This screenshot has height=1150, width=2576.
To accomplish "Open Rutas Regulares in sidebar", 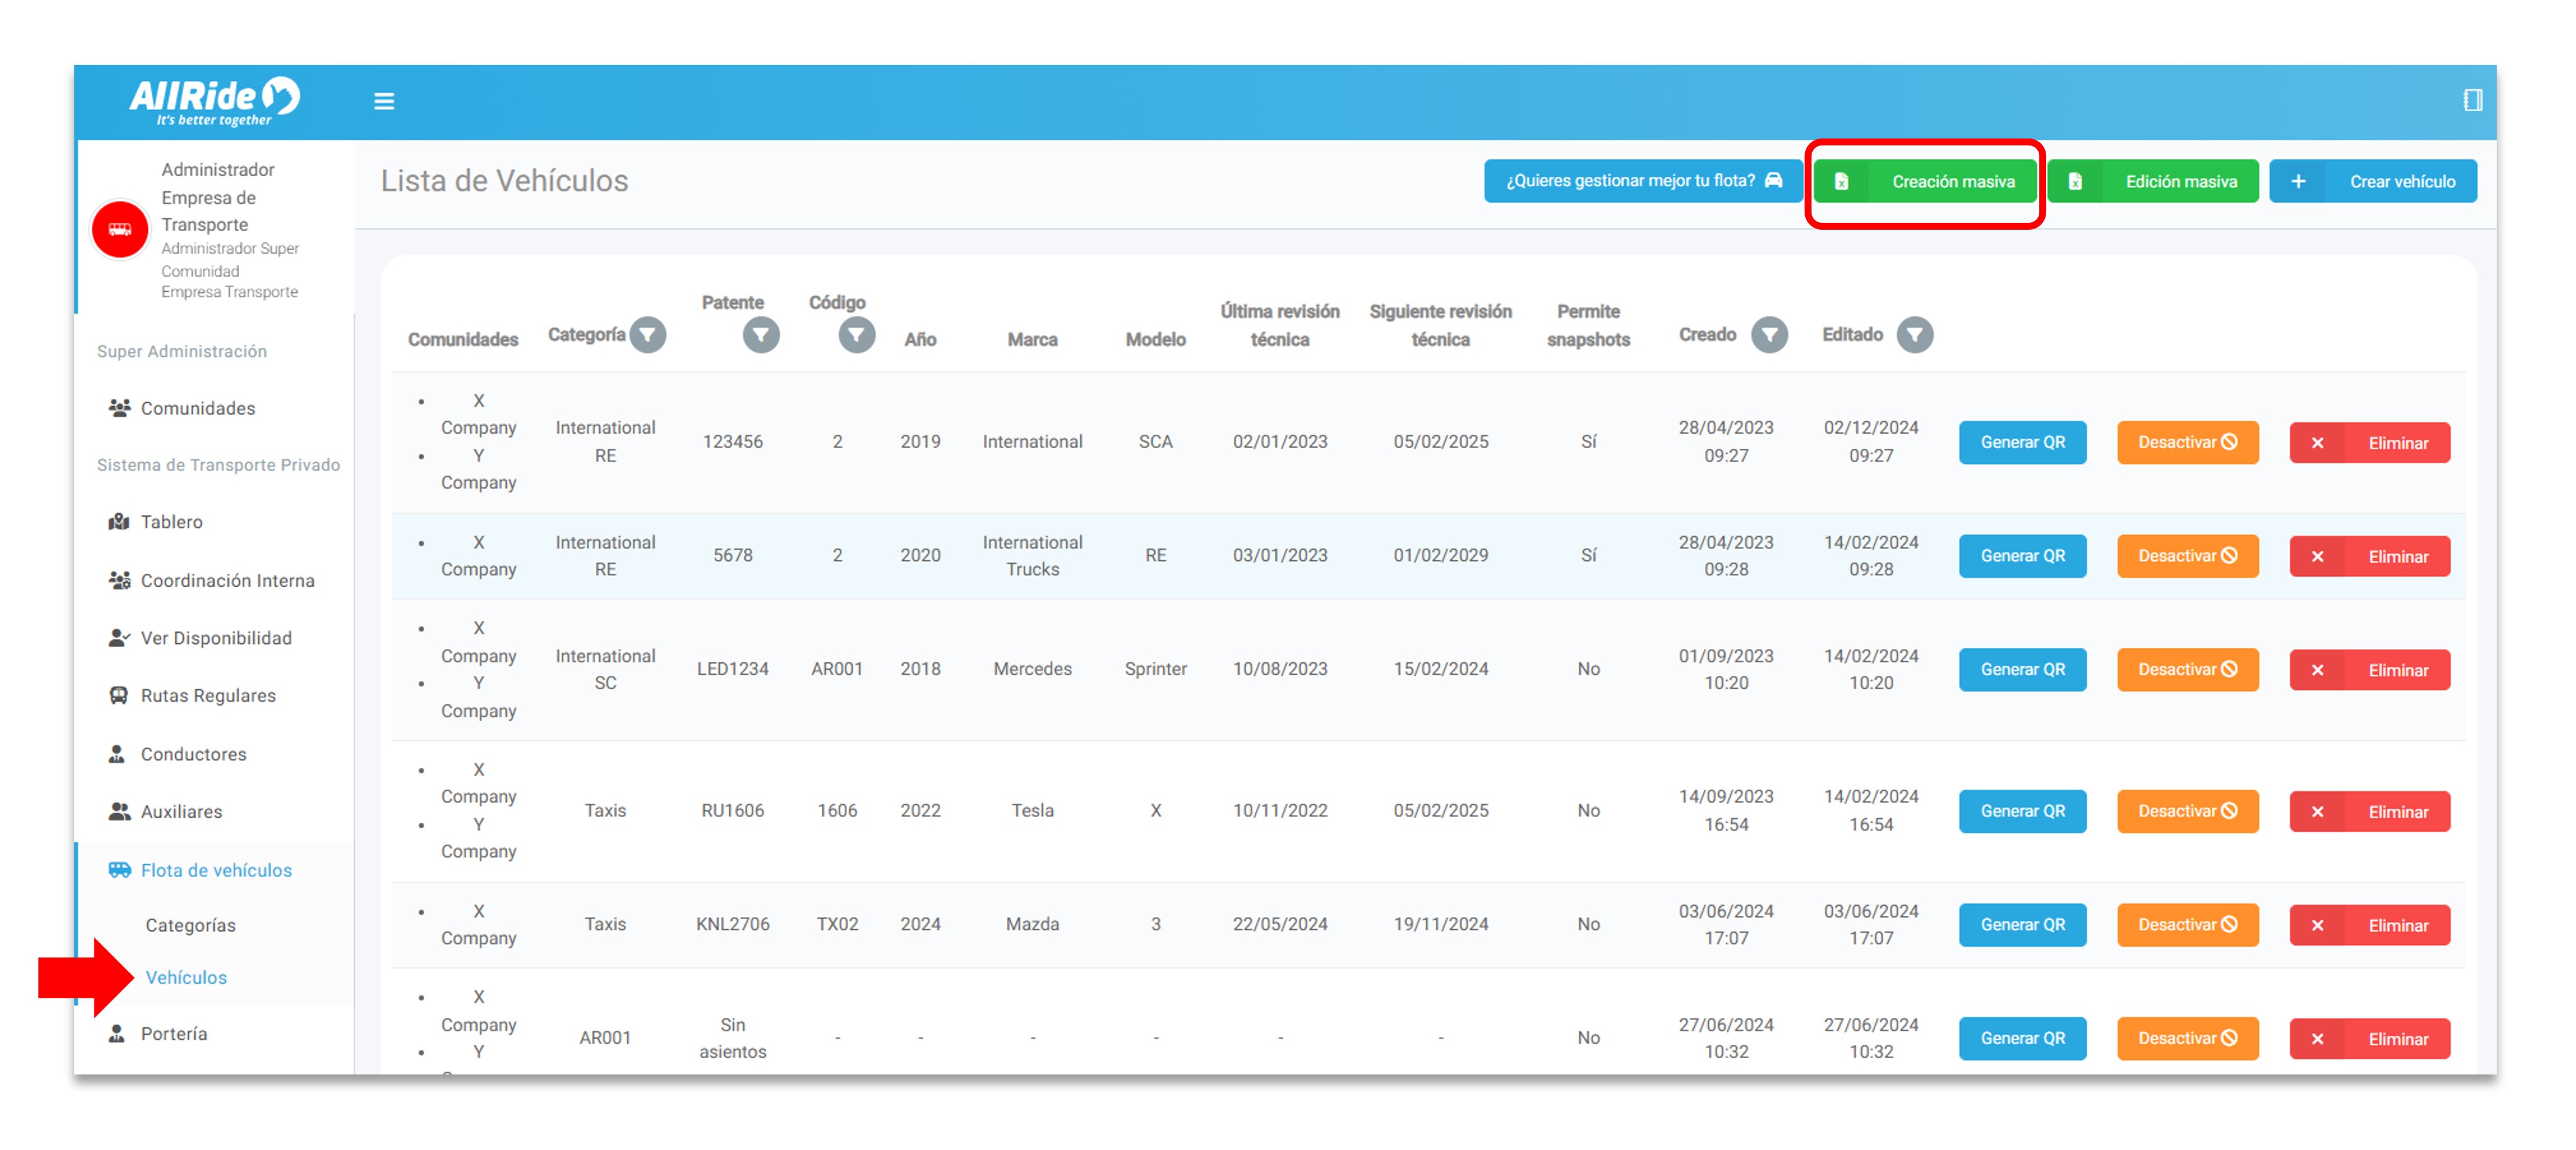I will [208, 696].
